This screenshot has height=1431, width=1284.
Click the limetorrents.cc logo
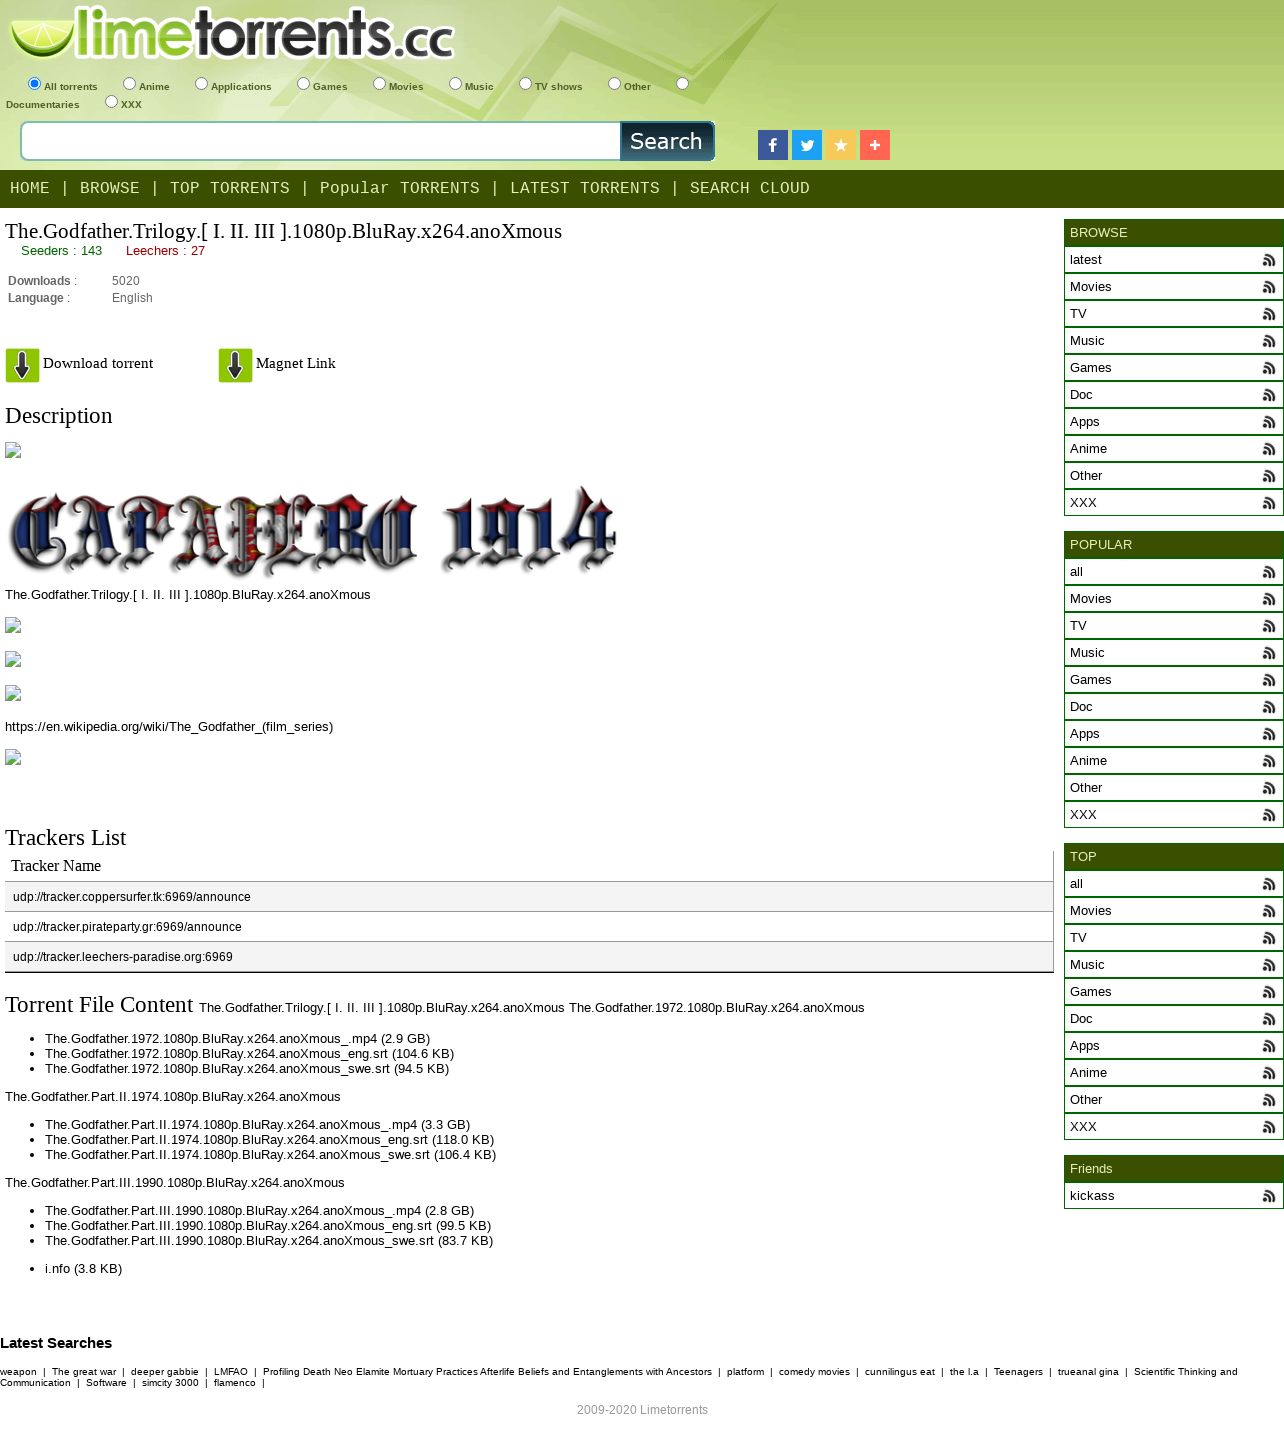pos(232,33)
